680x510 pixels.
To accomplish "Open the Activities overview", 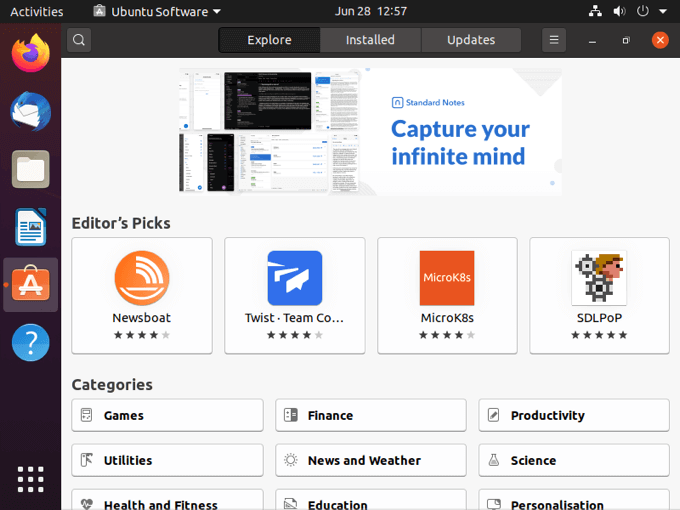I will [x=37, y=12].
